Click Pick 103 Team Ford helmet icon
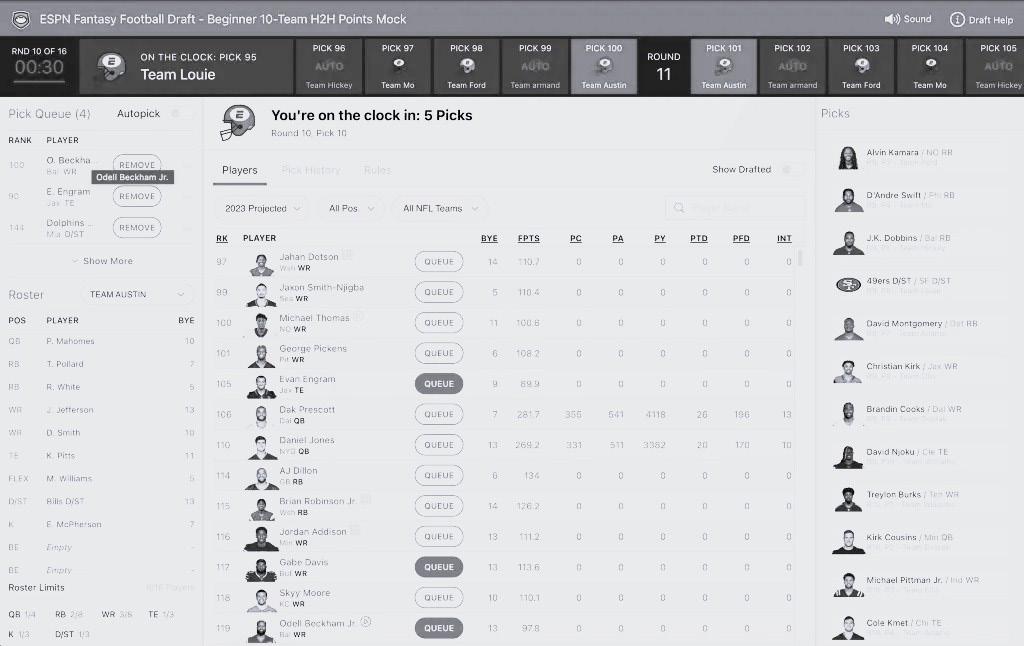 point(861,65)
